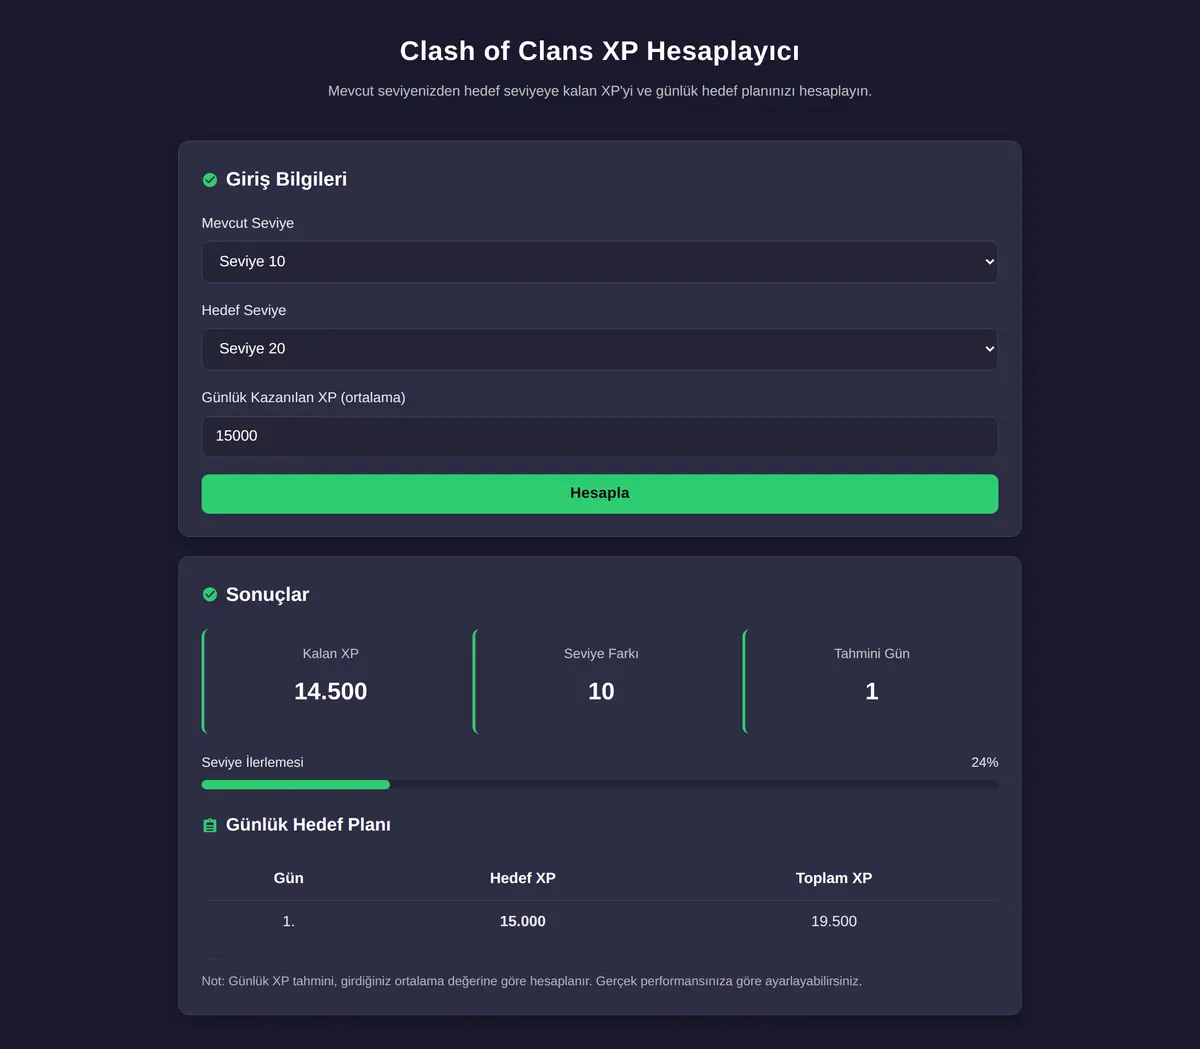This screenshot has height=1049, width=1200.
Task: Click the Toplam XP column header
Action: tap(834, 878)
